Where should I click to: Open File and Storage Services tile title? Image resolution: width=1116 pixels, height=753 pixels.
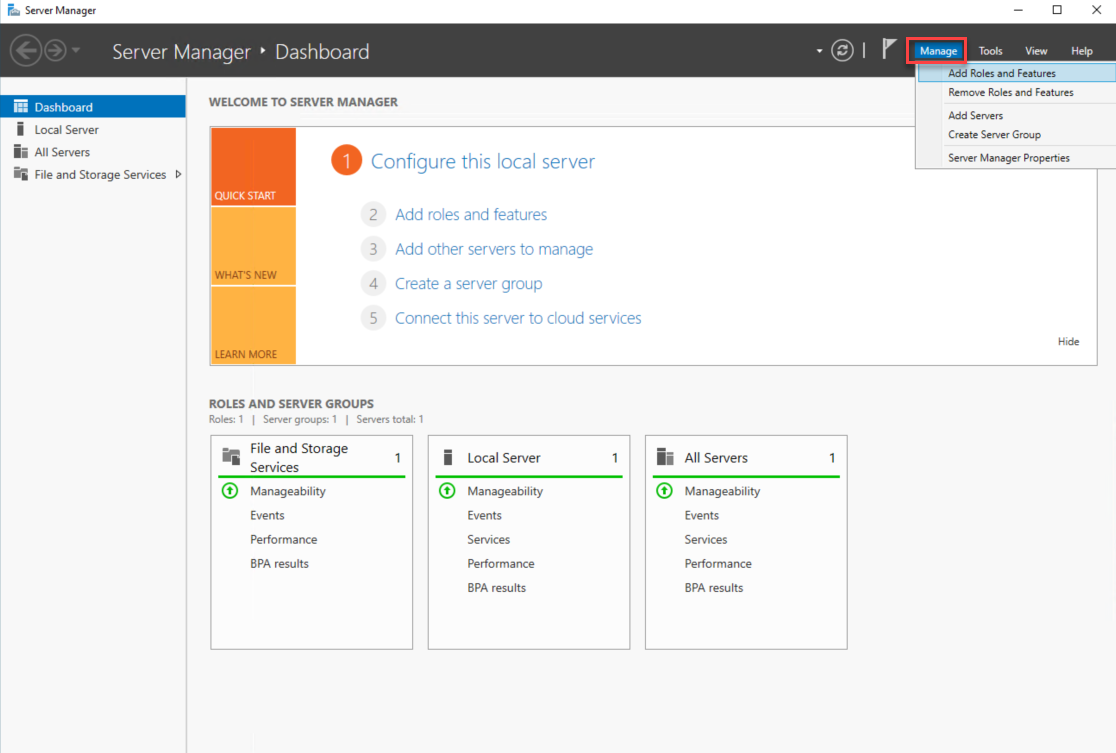point(299,458)
